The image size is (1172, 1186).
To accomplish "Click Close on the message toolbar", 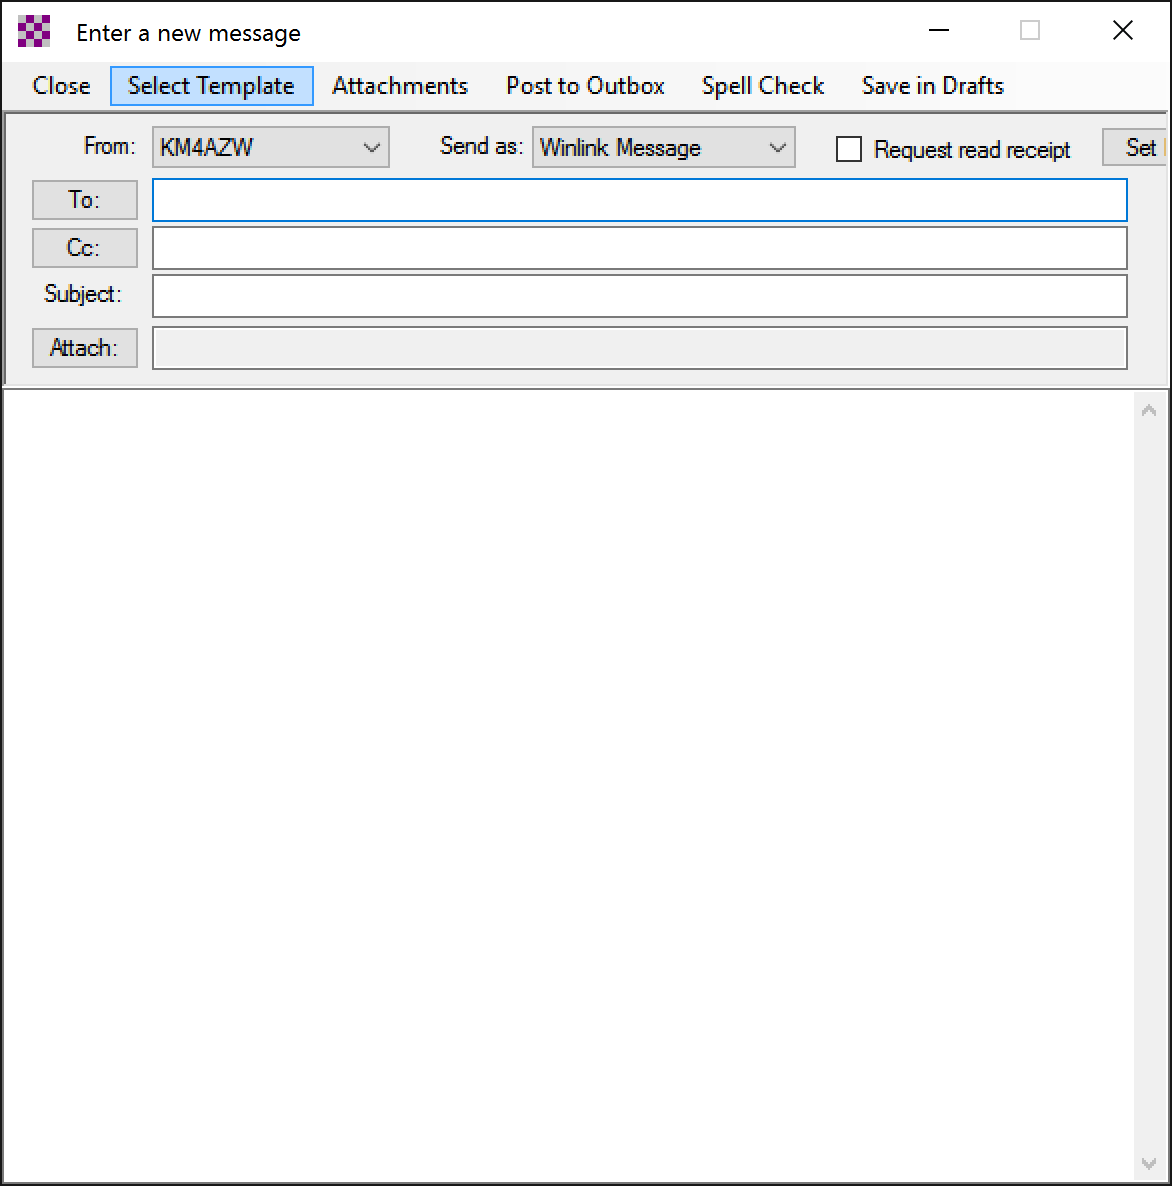I will point(60,86).
